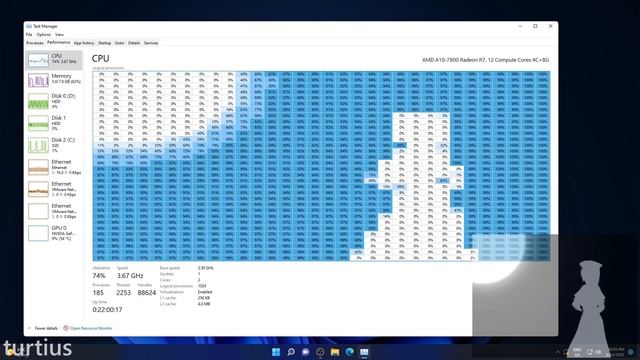
Task: Click the Task Manager title bar icon
Action: click(x=29, y=26)
